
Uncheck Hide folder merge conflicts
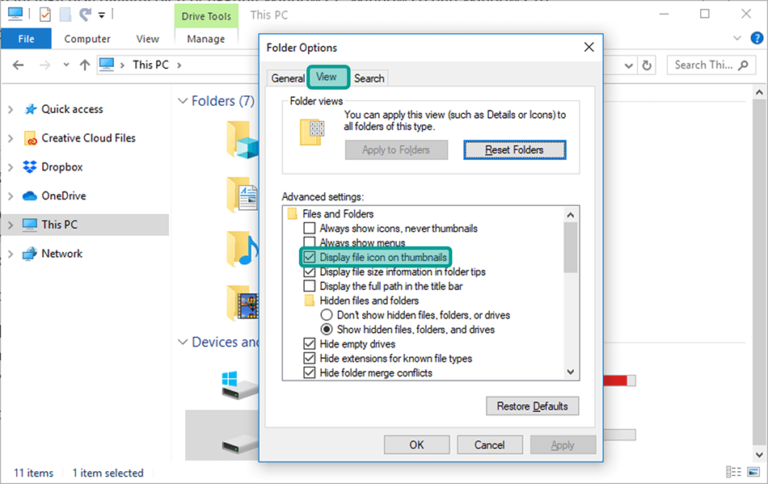pyautogui.click(x=309, y=373)
